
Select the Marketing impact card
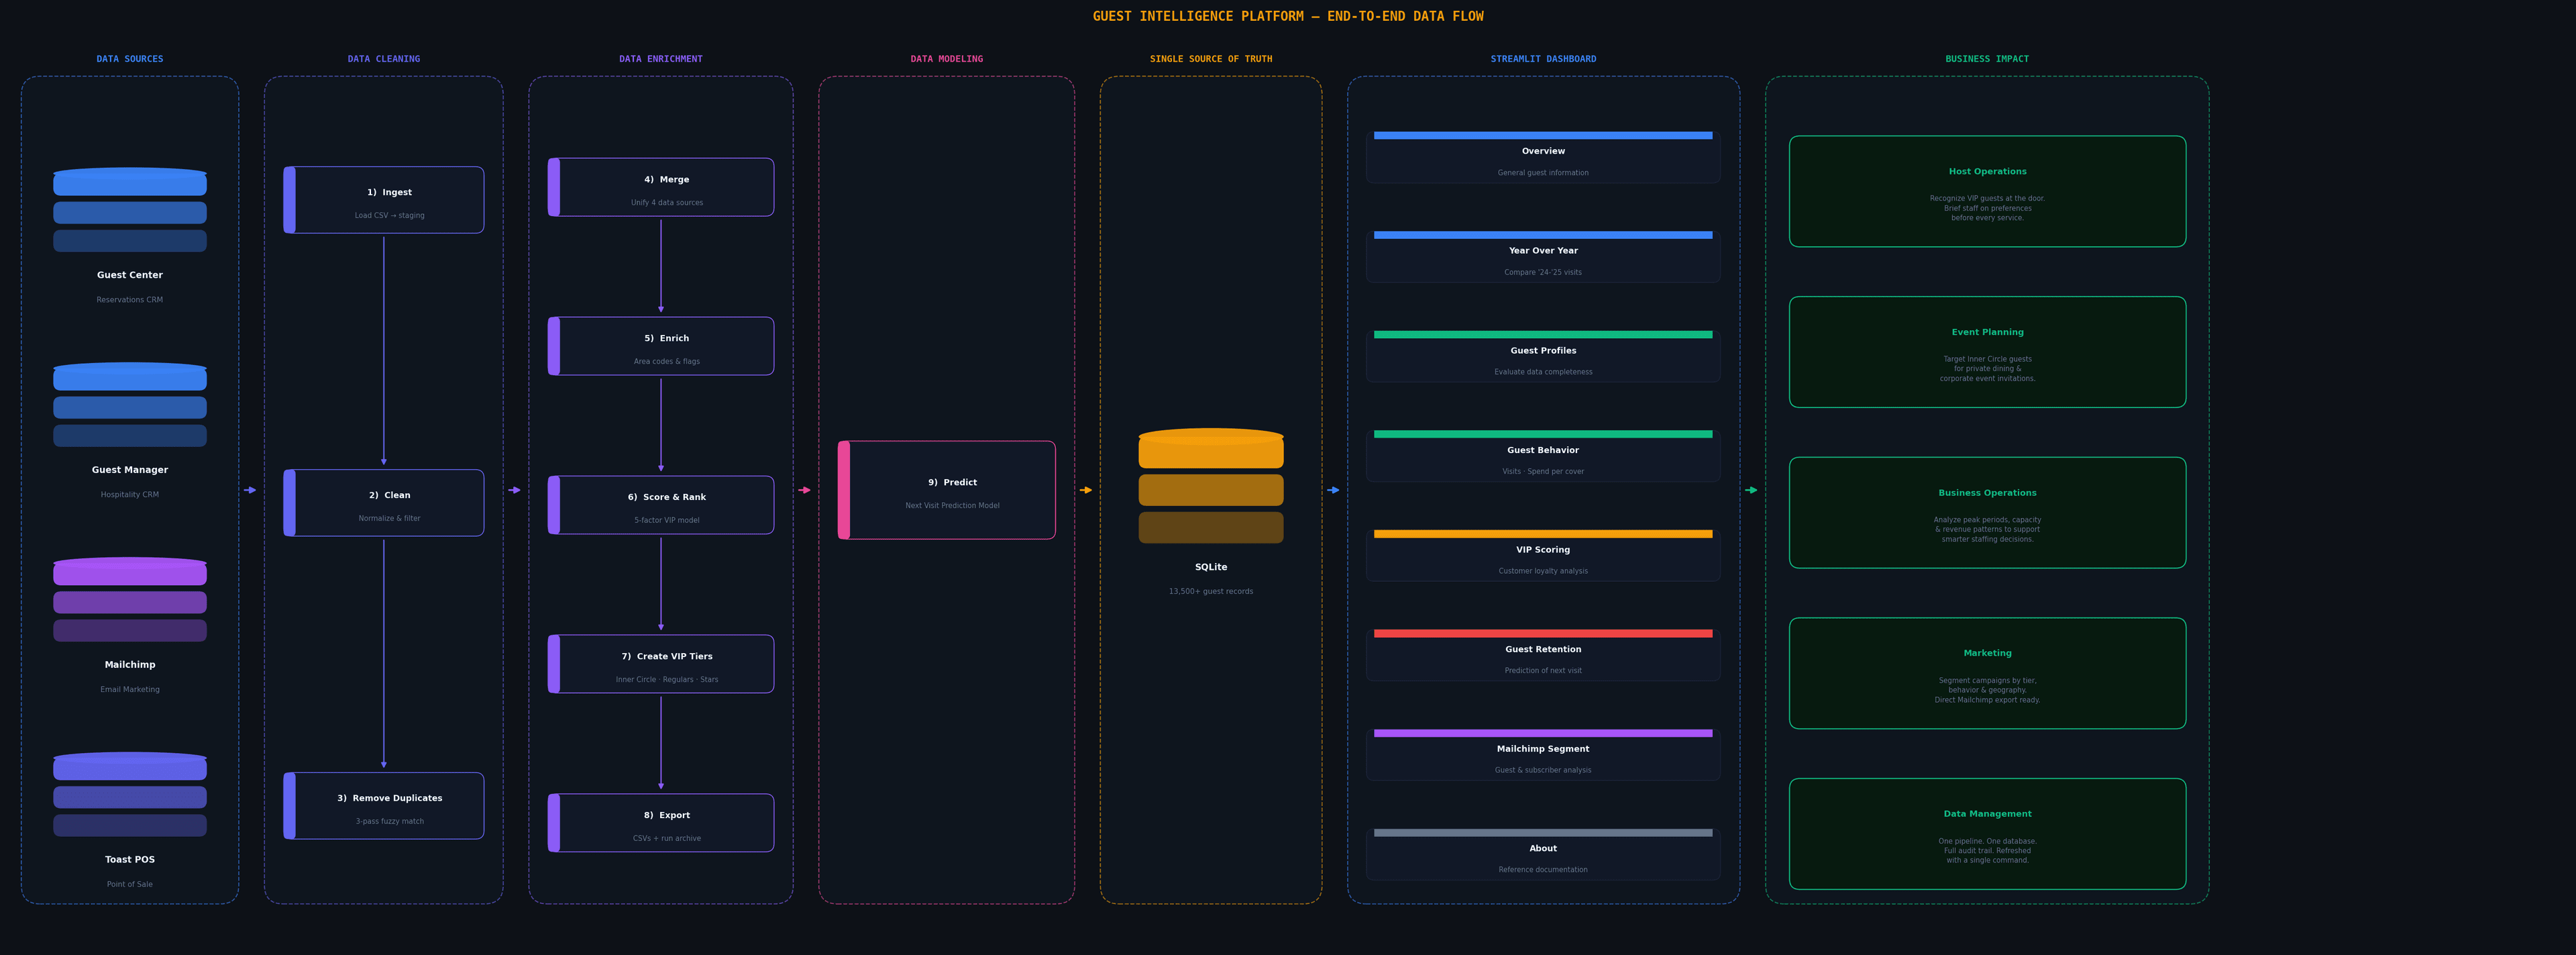coord(1987,673)
